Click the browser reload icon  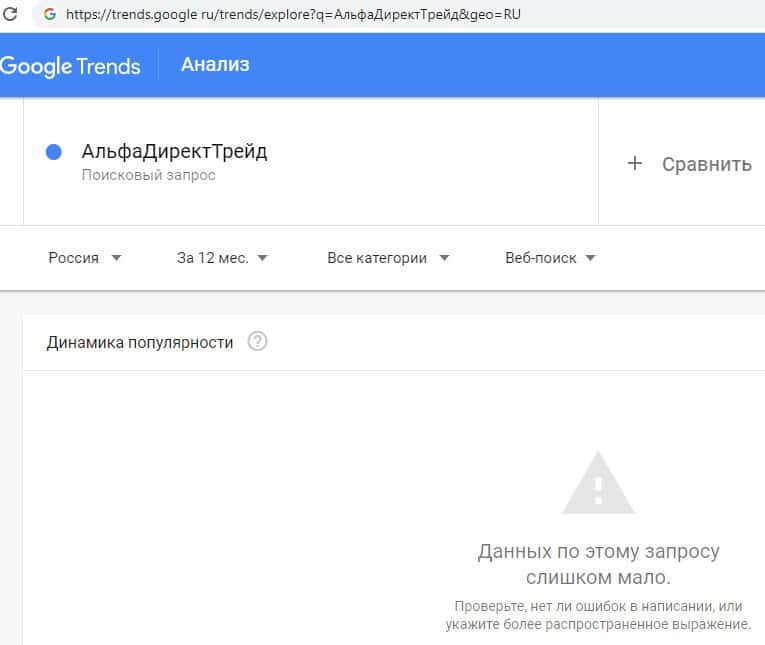click(12, 15)
